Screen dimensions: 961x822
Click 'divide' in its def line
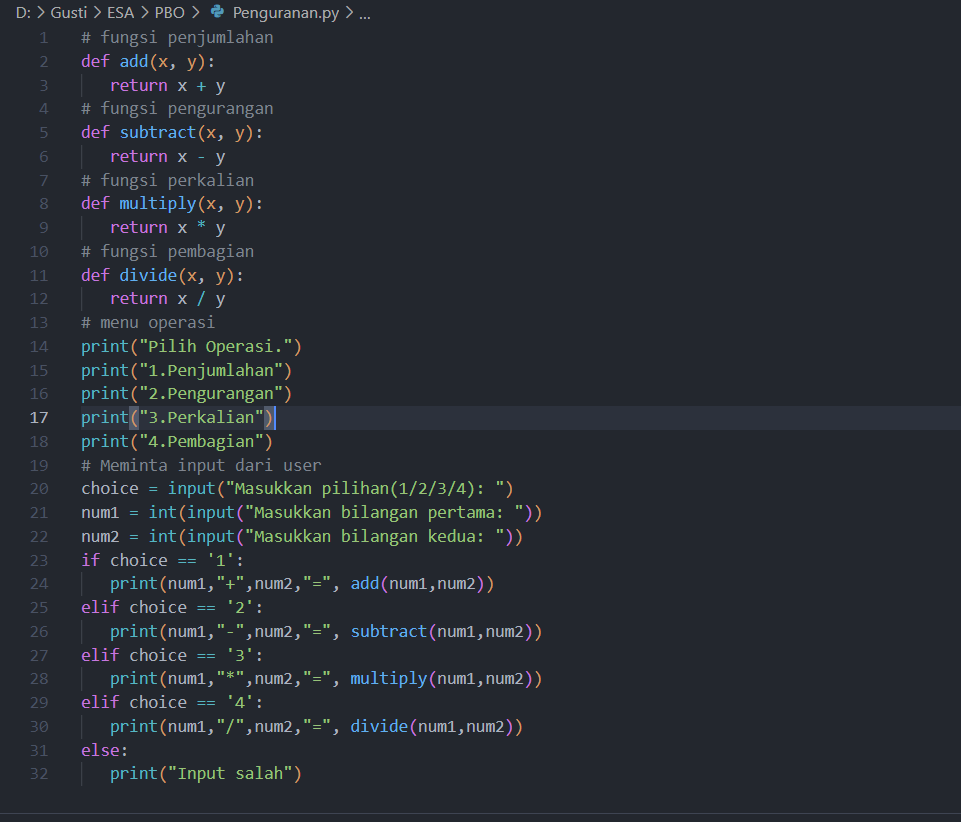(148, 276)
